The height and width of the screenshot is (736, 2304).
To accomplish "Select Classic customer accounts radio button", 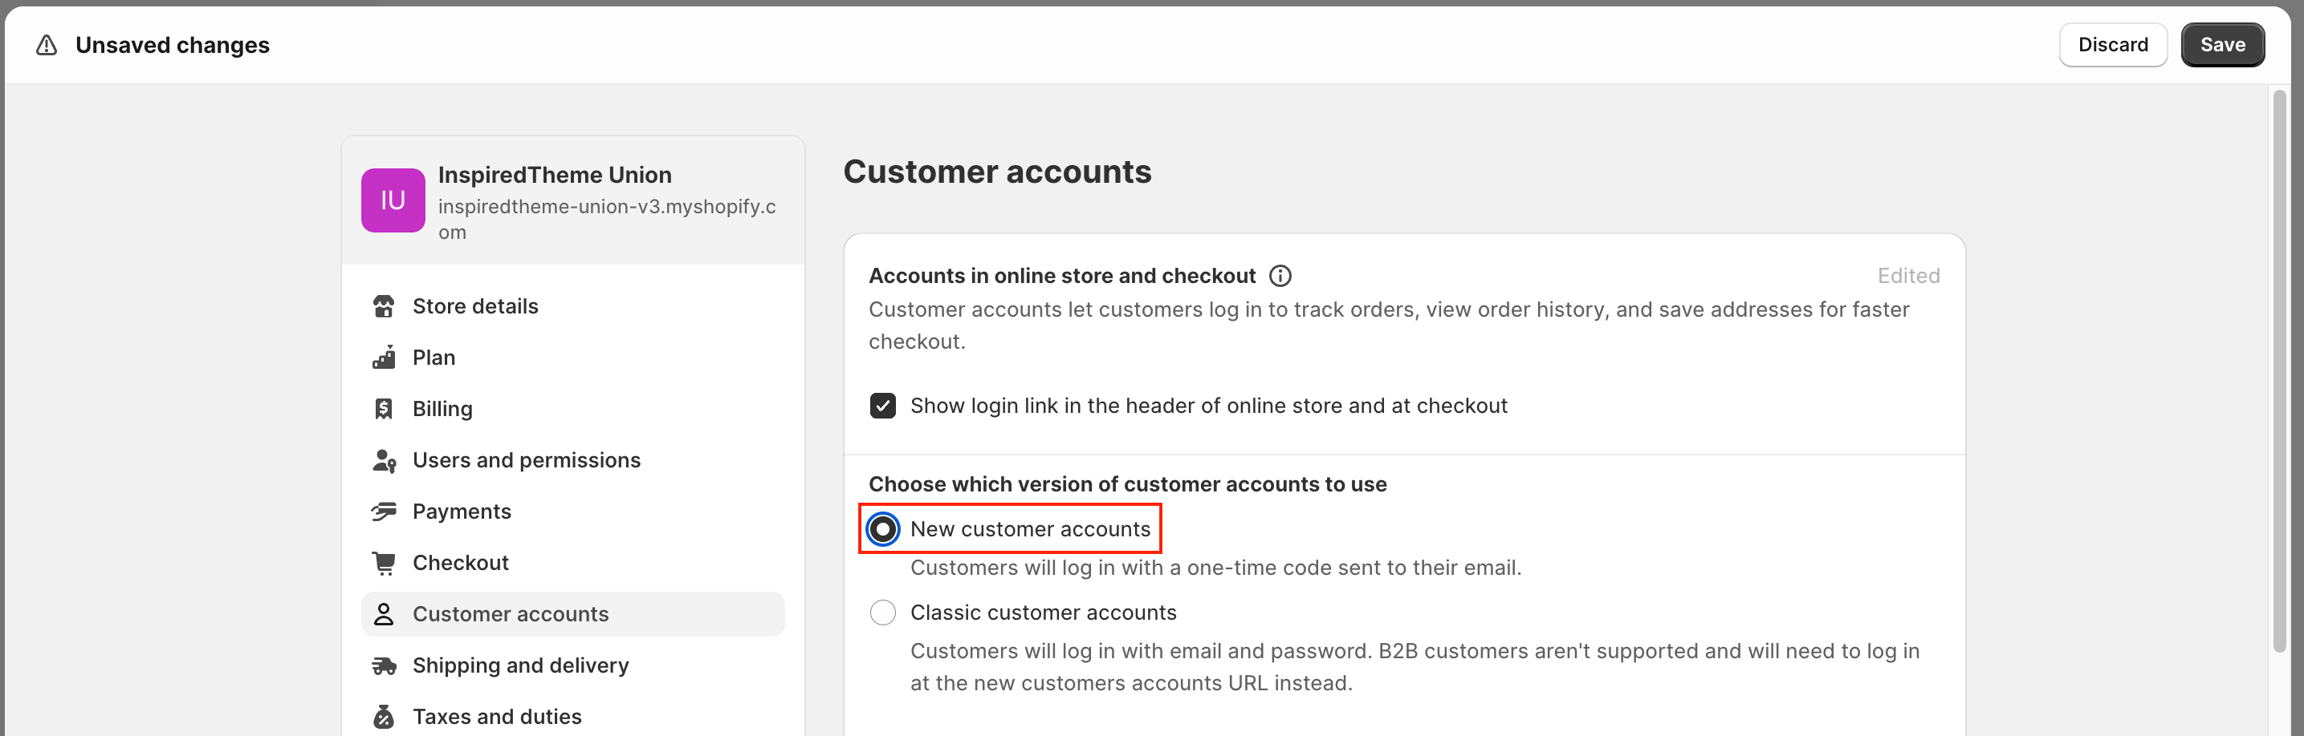I will tap(883, 613).
